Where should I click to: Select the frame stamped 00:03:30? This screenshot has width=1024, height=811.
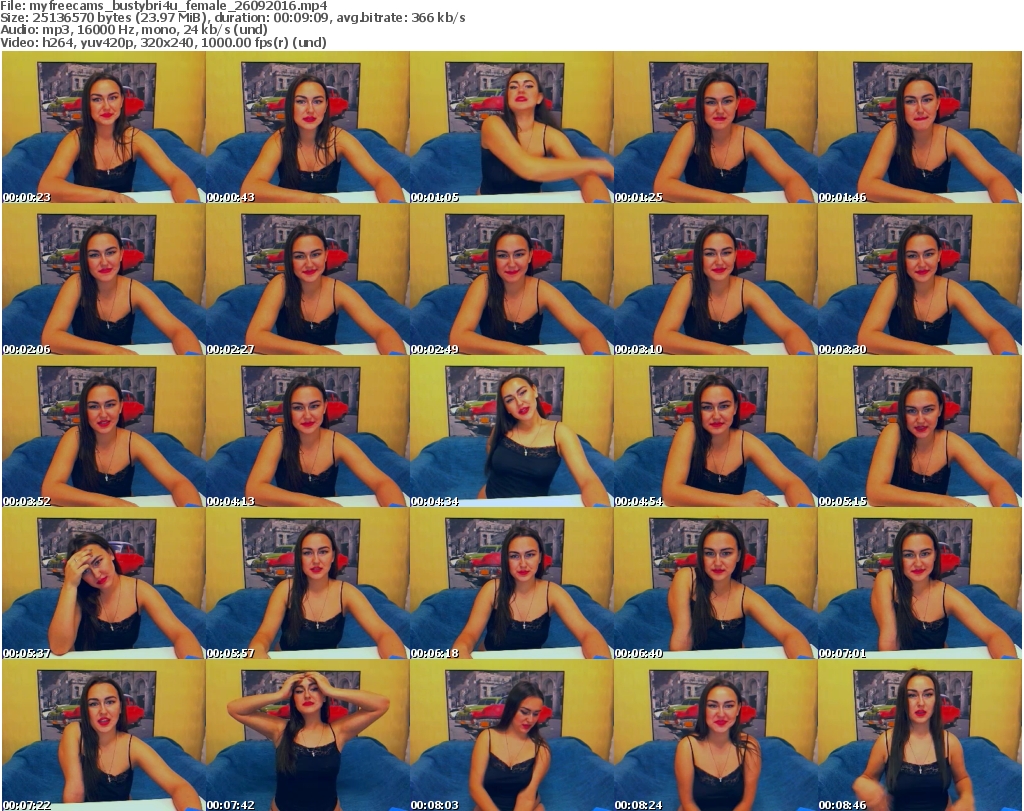click(x=919, y=279)
